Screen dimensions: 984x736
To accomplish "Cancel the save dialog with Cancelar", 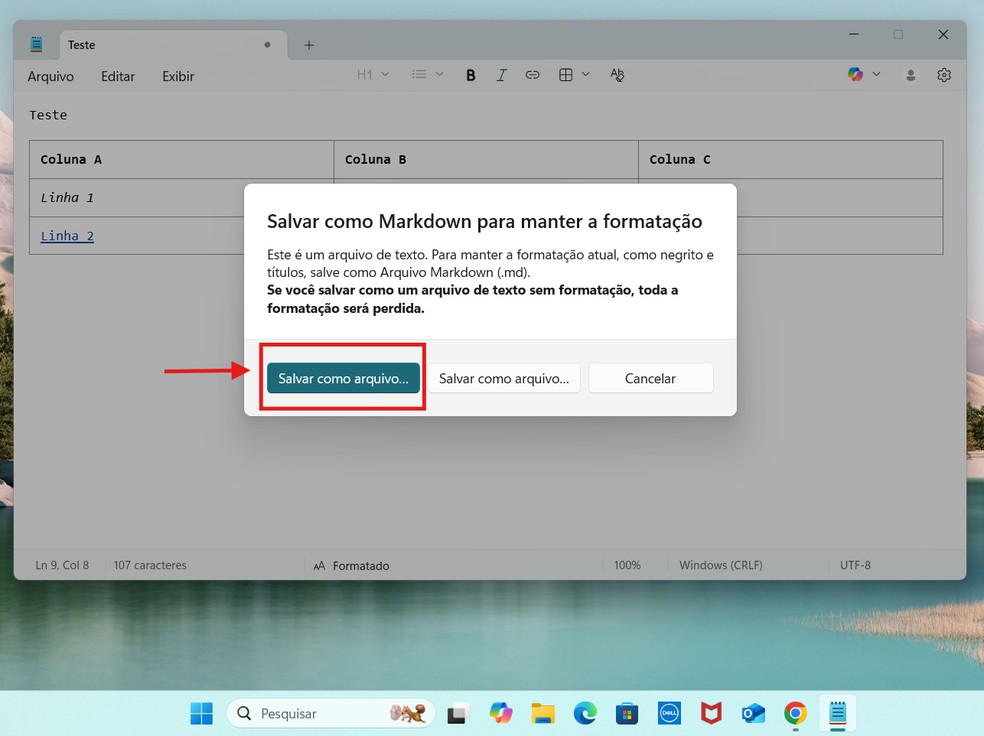I will pos(650,378).
